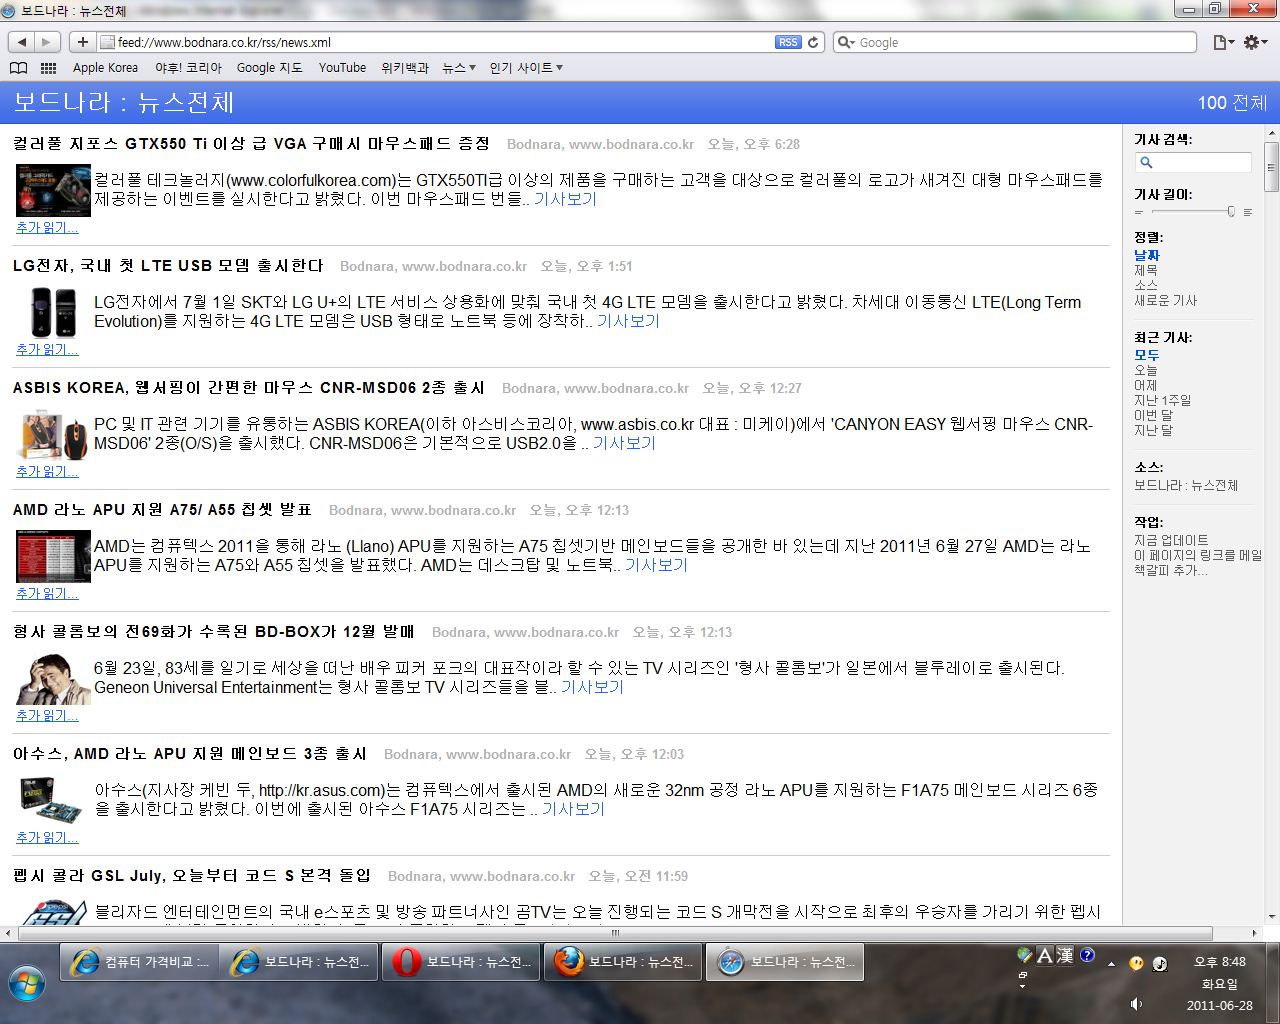This screenshot has height=1024, width=1280.
Task: Open the gear settings menu
Action: [1255, 42]
